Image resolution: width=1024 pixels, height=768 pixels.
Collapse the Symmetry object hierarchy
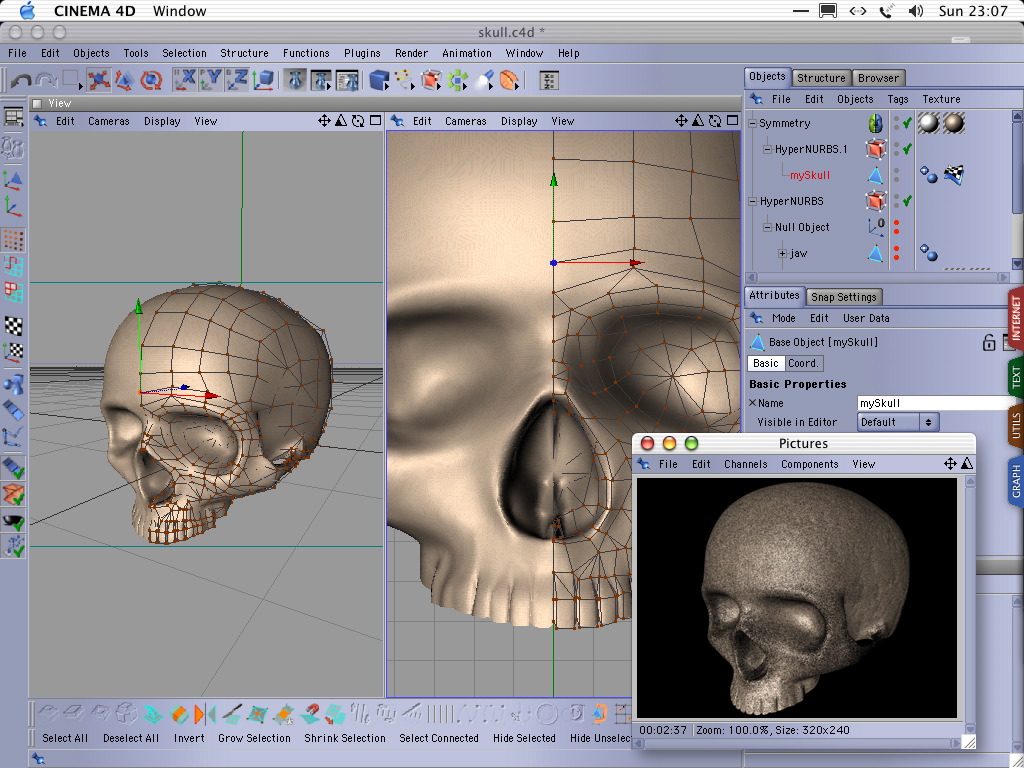click(x=753, y=124)
